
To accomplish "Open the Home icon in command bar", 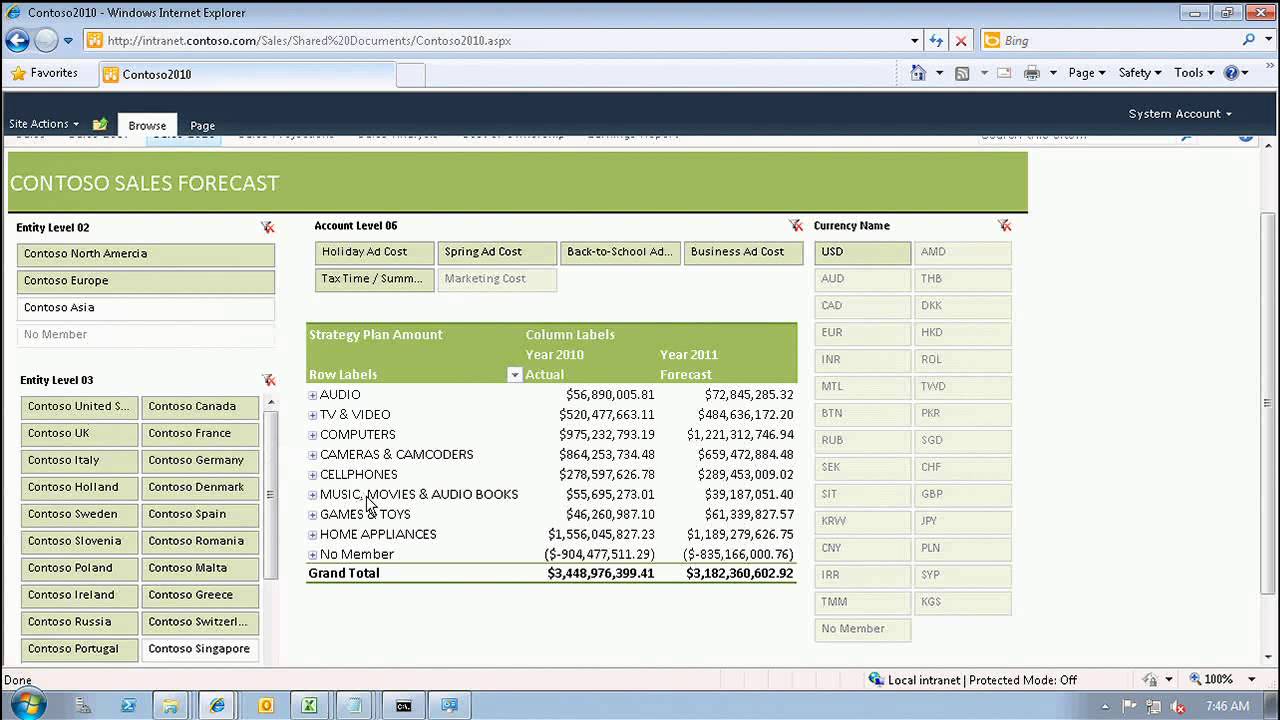I will [x=918, y=73].
